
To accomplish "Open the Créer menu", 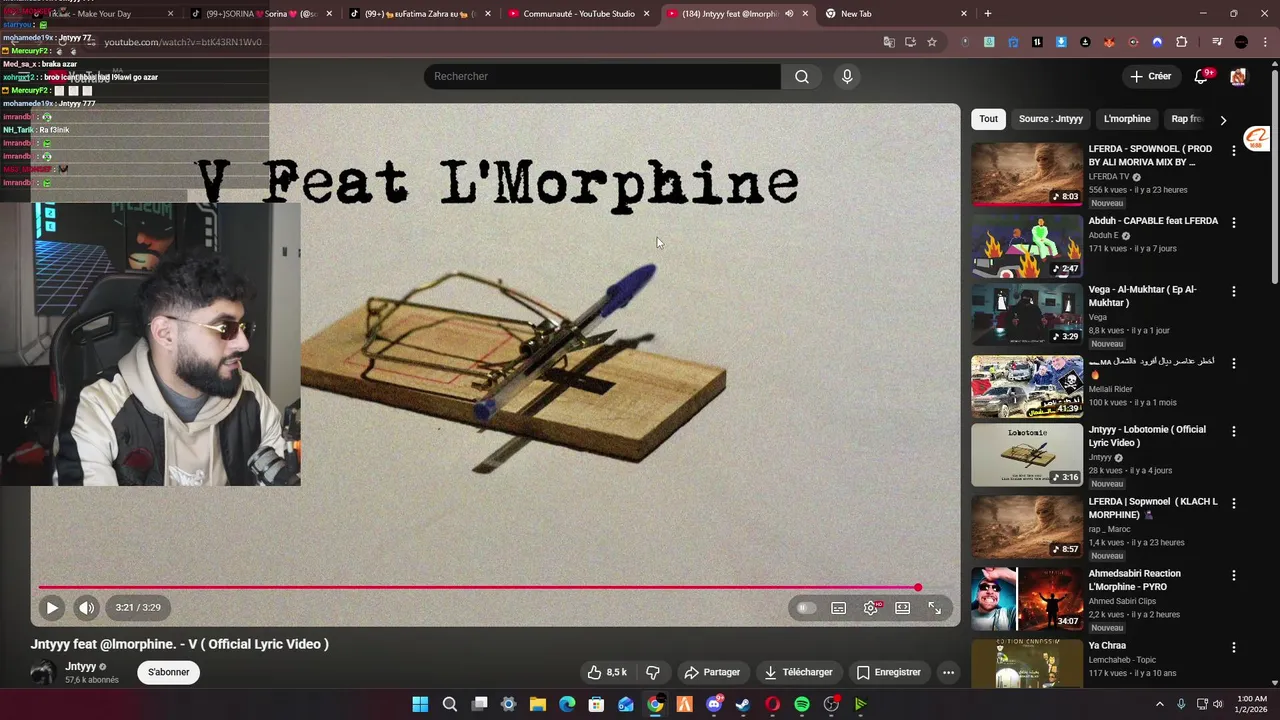I will (x=1151, y=76).
